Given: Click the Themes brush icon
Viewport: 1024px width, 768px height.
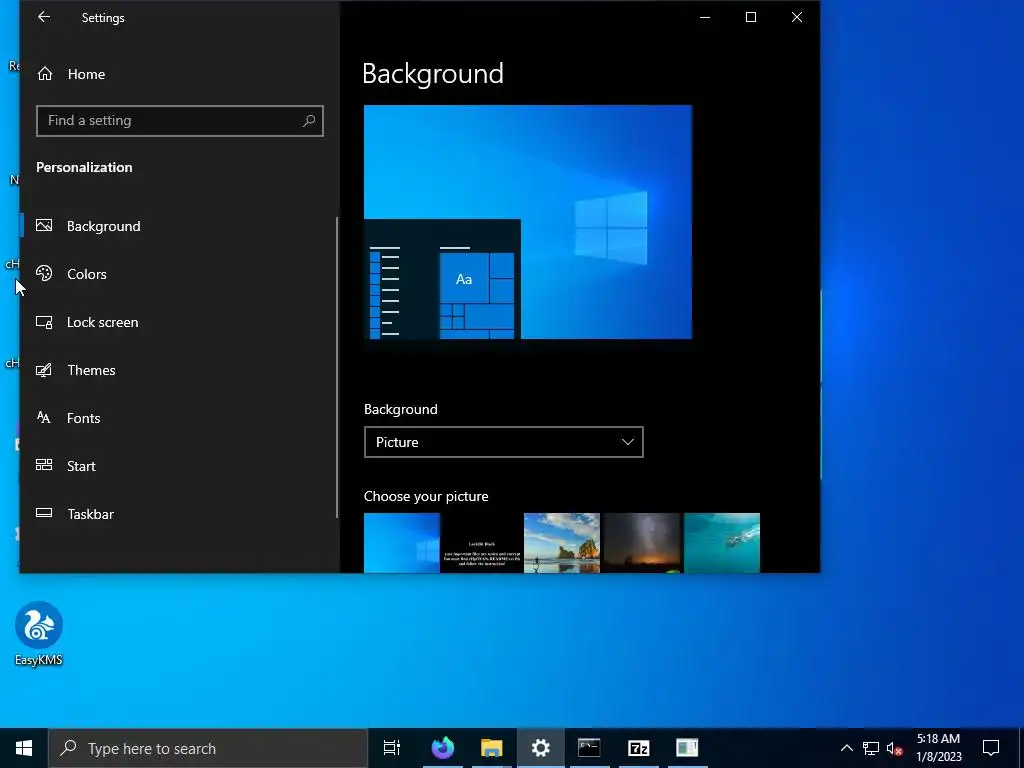Looking at the screenshot, I should 44,370.
